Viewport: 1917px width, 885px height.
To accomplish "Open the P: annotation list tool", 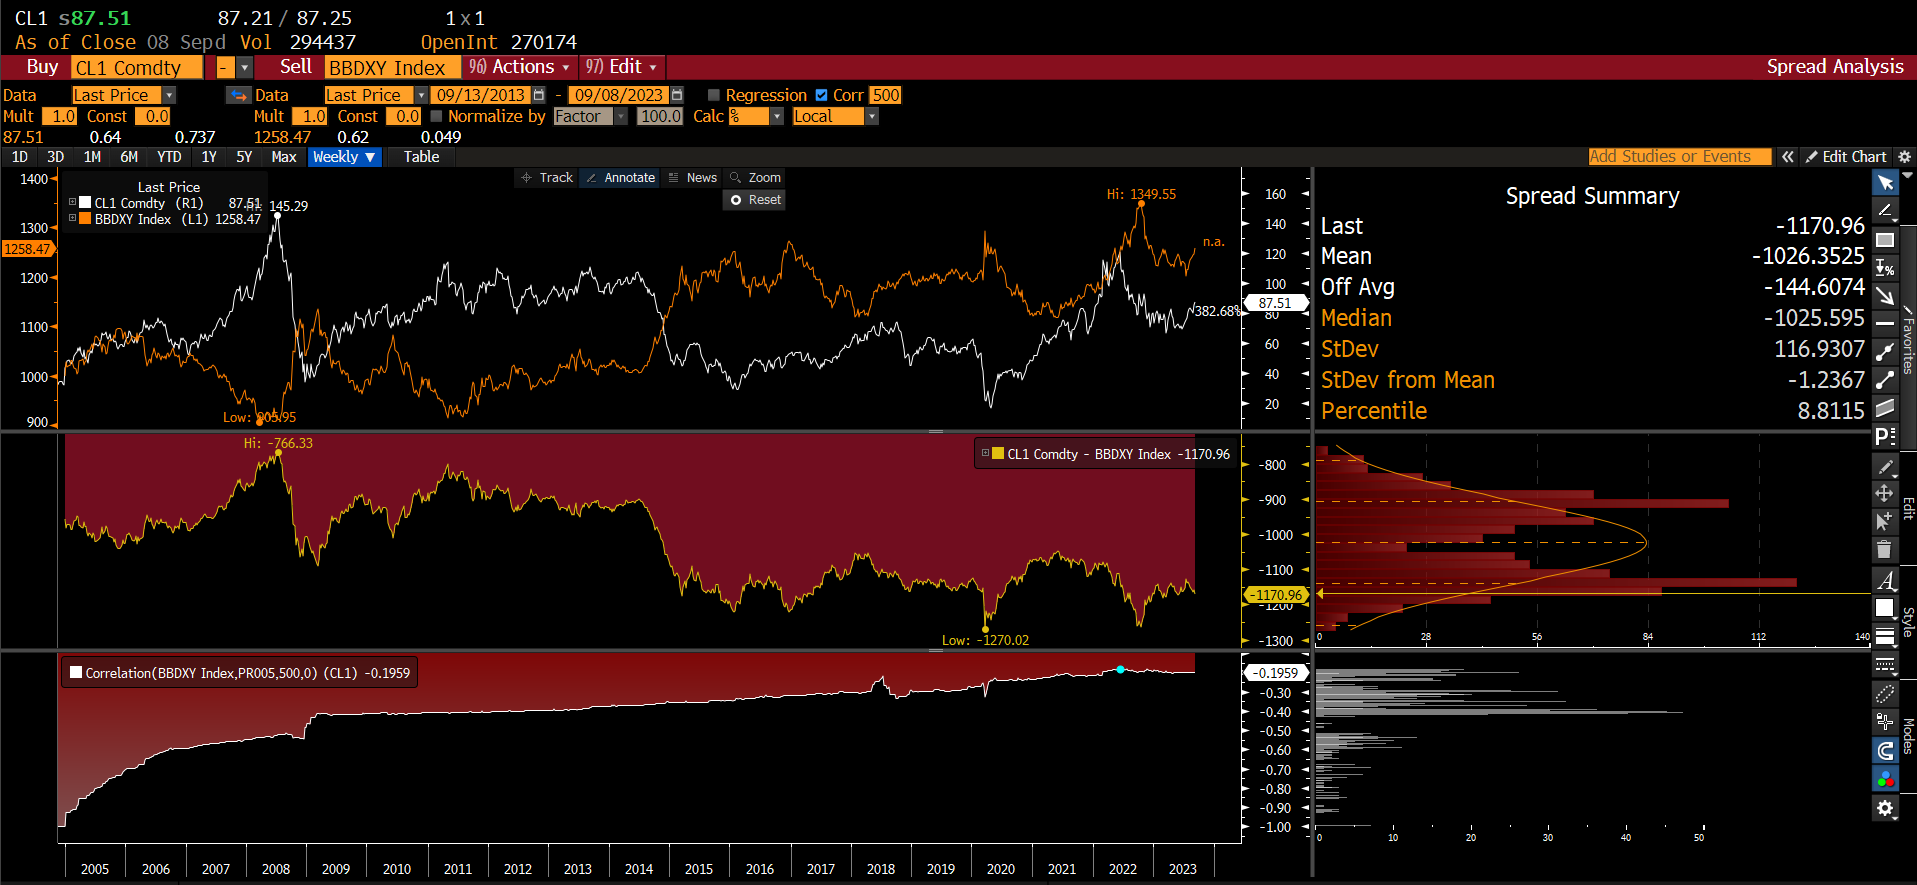I will click(1885, 436).
